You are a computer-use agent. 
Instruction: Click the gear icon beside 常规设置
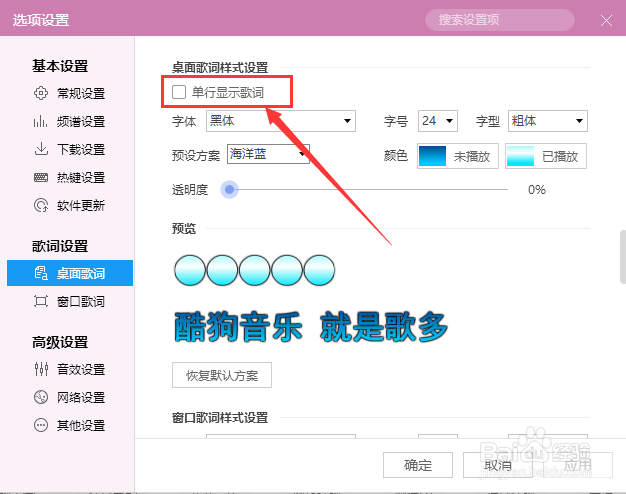pyautogui.click(x=41, y=93)
